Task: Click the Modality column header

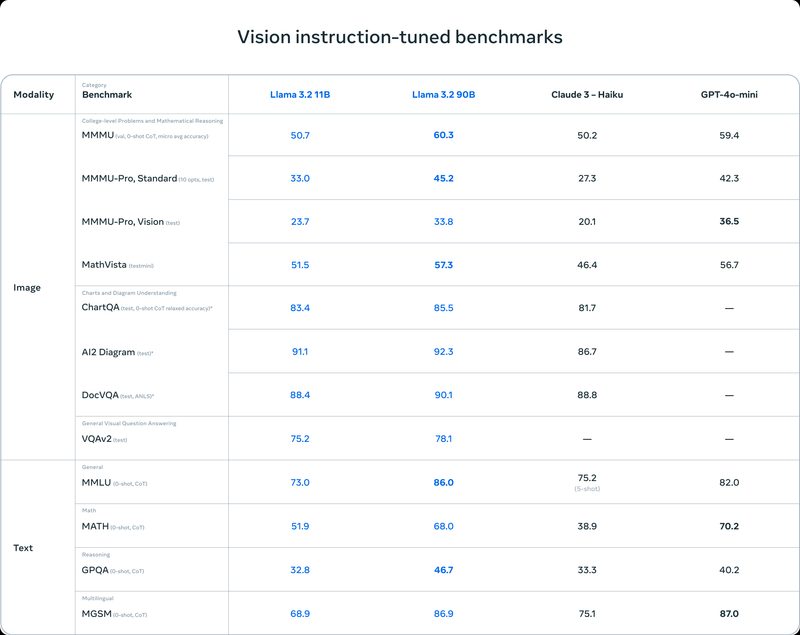Action: (33, 95)
